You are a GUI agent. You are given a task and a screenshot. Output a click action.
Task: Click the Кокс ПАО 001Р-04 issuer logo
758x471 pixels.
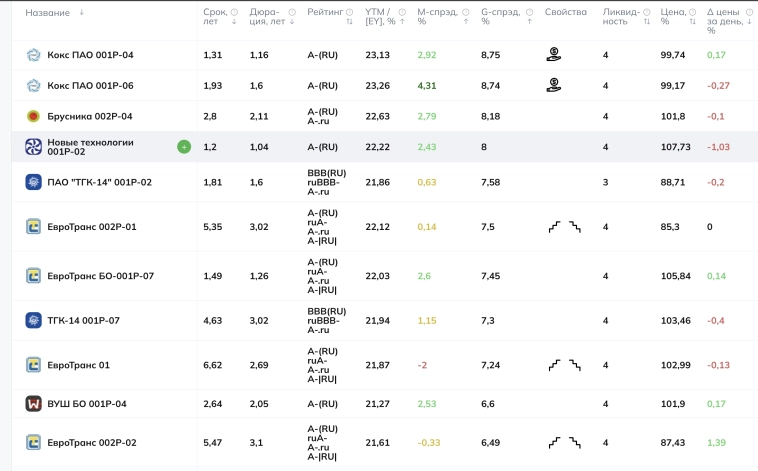coord(33,55)
